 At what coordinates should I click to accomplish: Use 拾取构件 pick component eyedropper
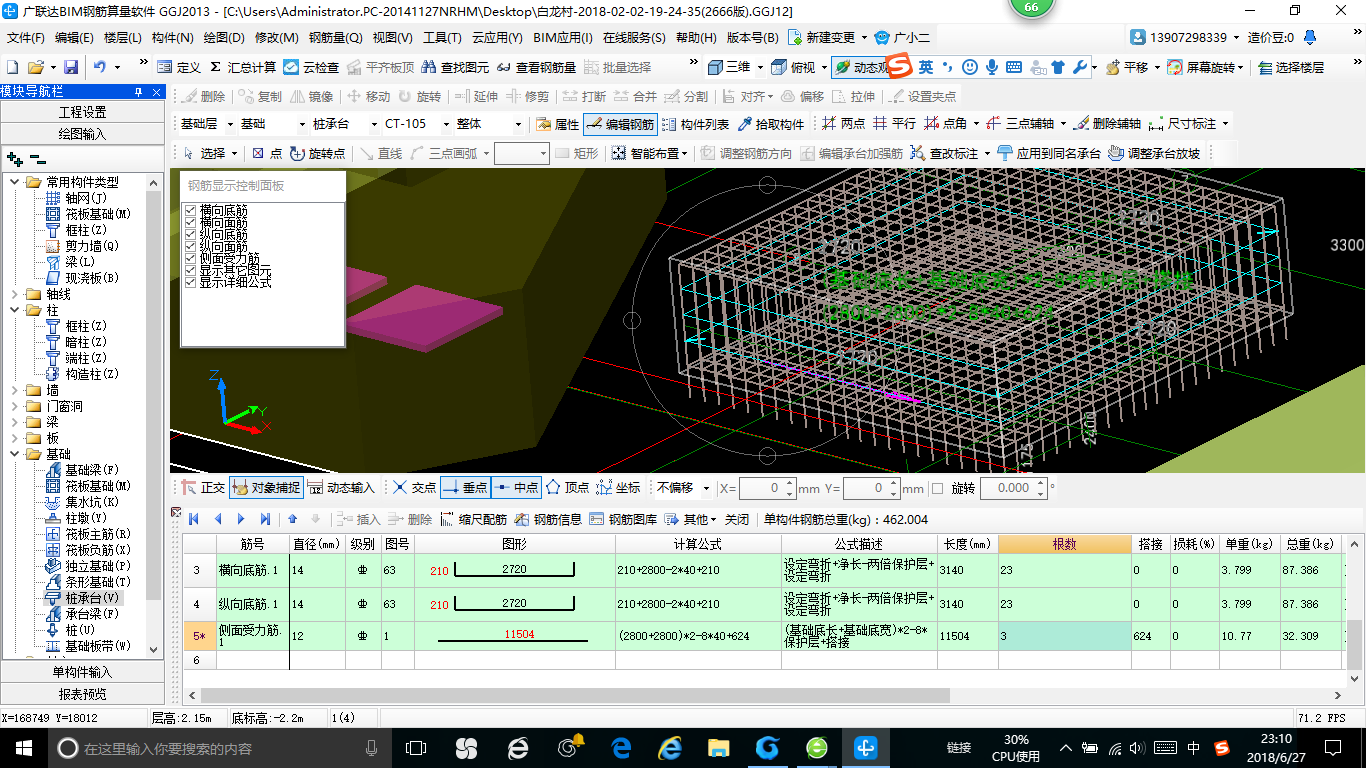pyautogui.click(x=771, y=124)
